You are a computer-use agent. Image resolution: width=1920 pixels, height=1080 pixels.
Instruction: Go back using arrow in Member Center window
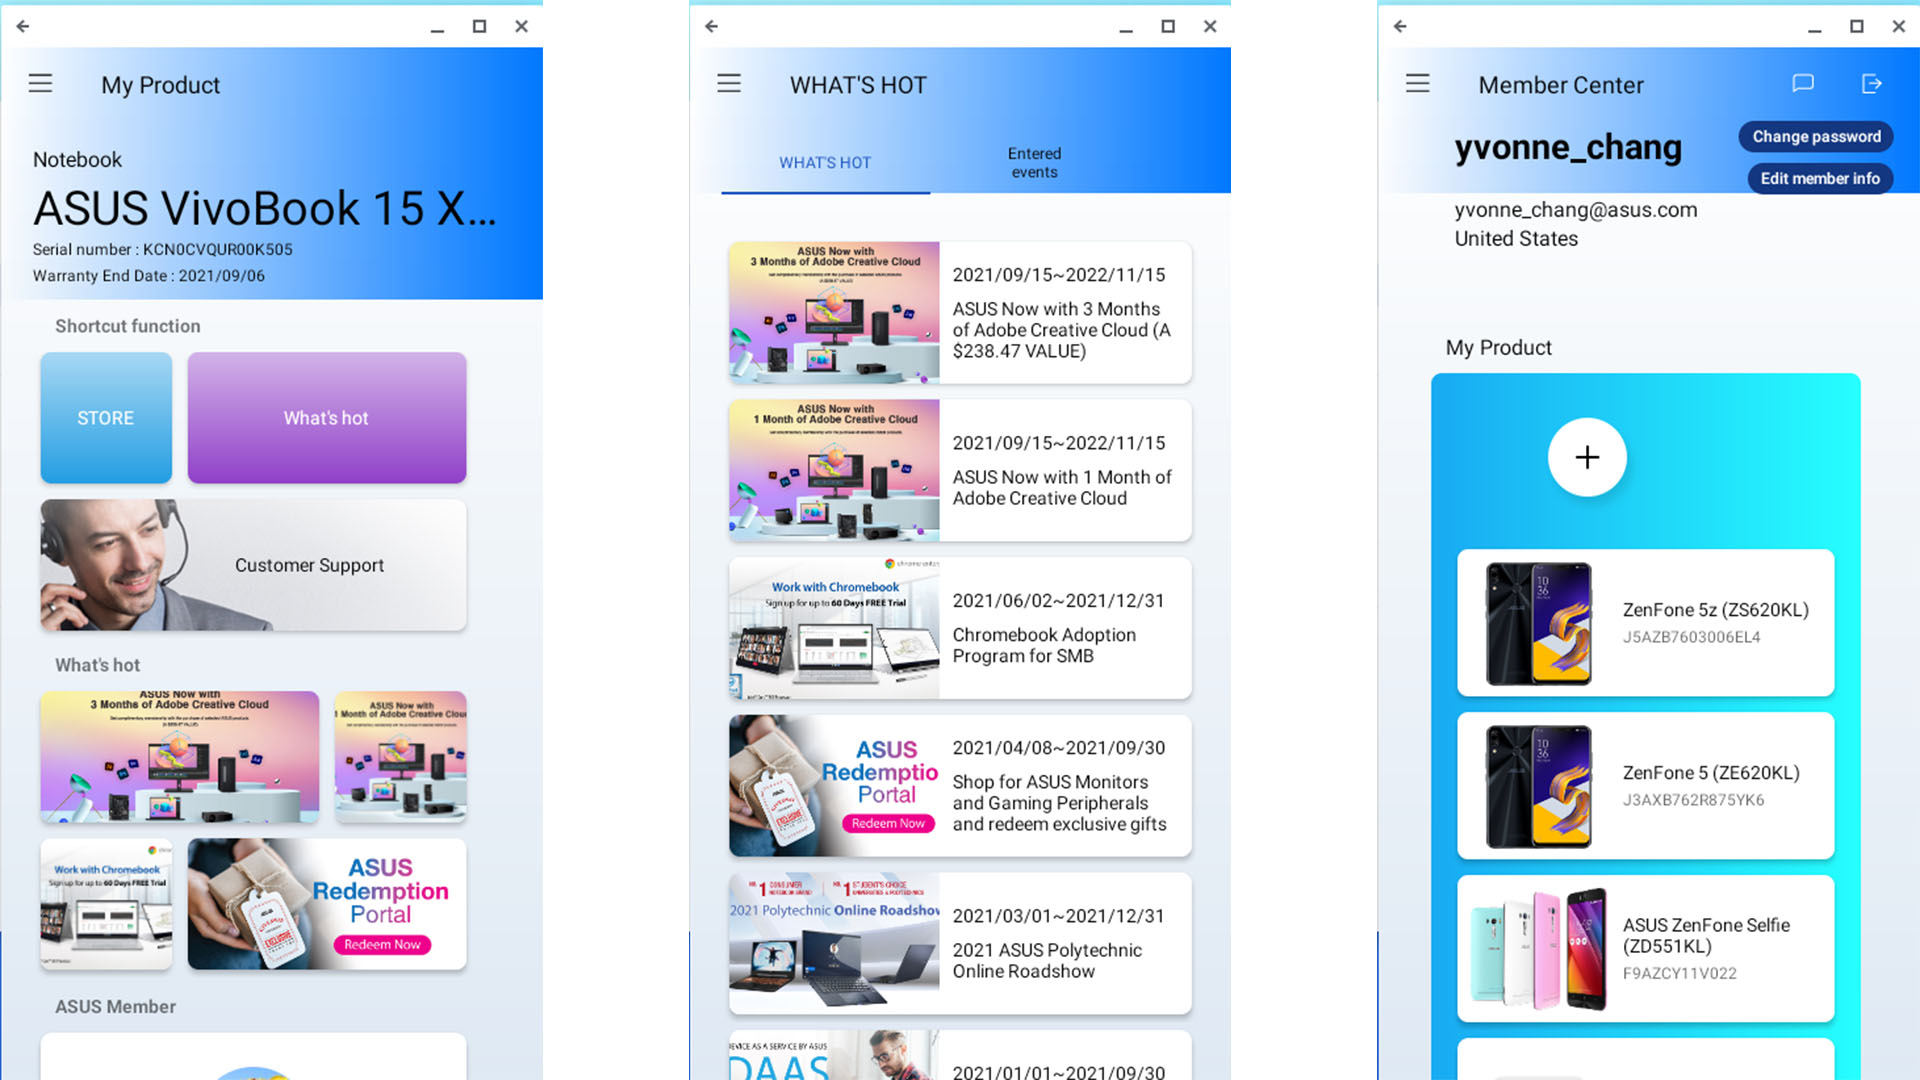click(1400, 27)
